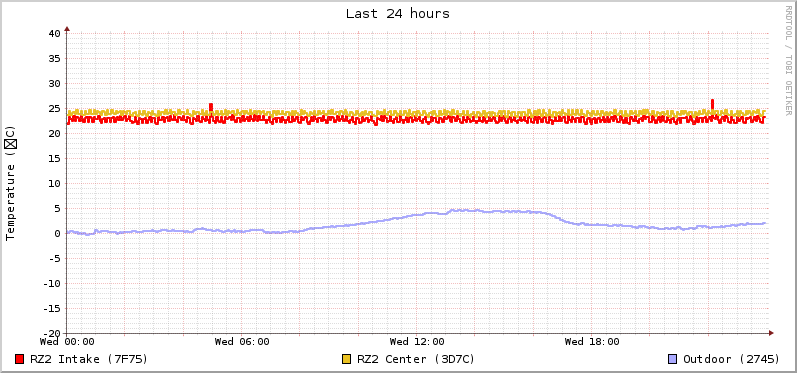Click the 25 value on temperature axis
Viewport: 797px width, 373px height.
[x=54, y=109]
